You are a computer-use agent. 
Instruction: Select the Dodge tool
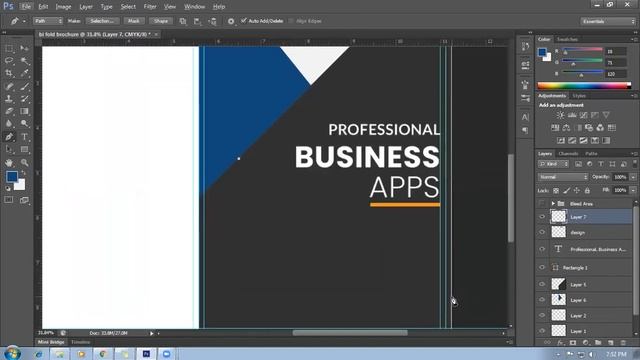coord(24,123)
